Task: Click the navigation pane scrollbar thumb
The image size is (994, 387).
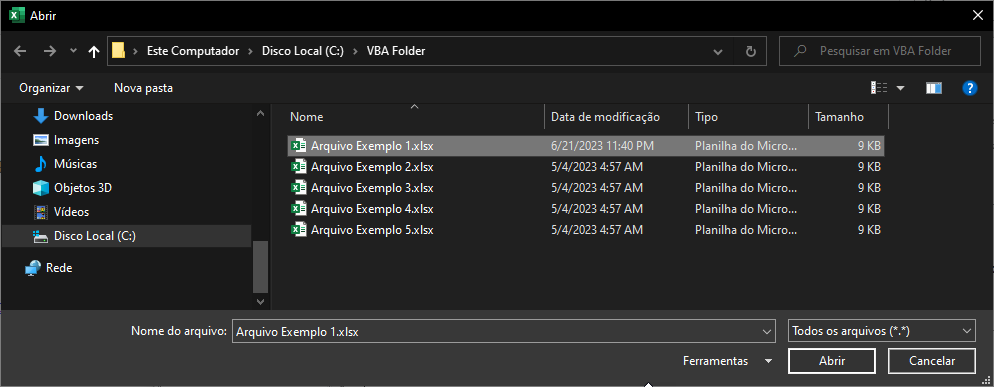Action: point(260,266)
